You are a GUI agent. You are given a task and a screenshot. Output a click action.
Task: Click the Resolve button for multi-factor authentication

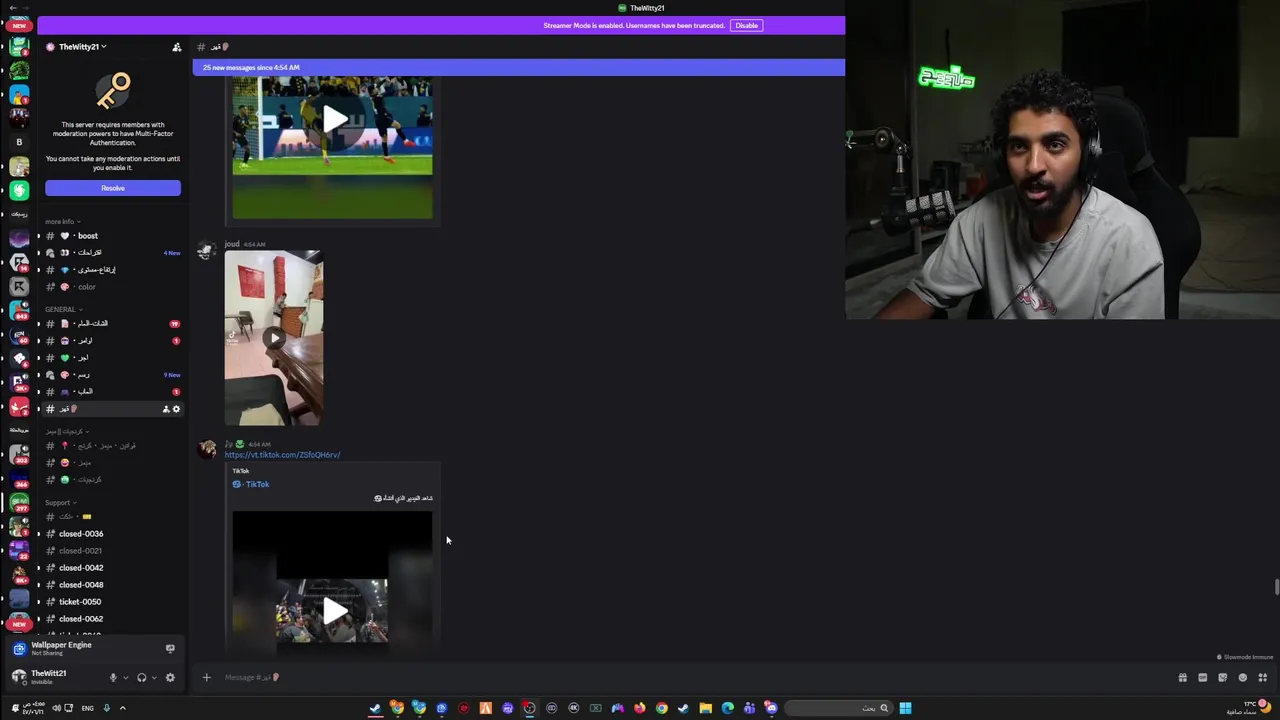coord(113,188)
